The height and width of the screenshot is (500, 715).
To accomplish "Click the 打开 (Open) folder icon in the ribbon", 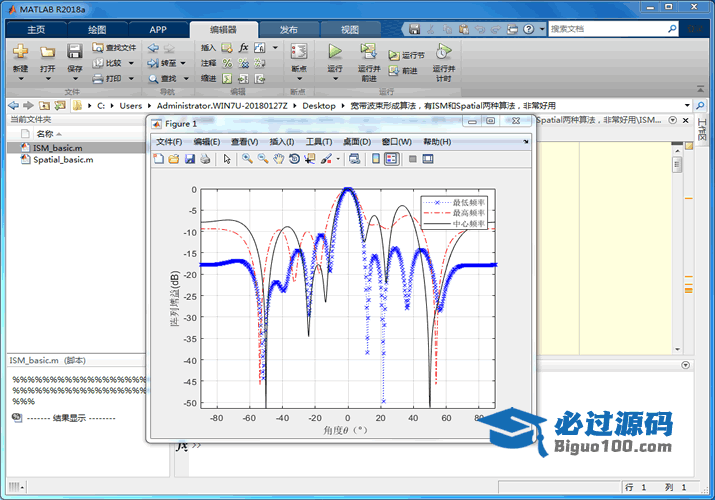I will tap(47, 52).
